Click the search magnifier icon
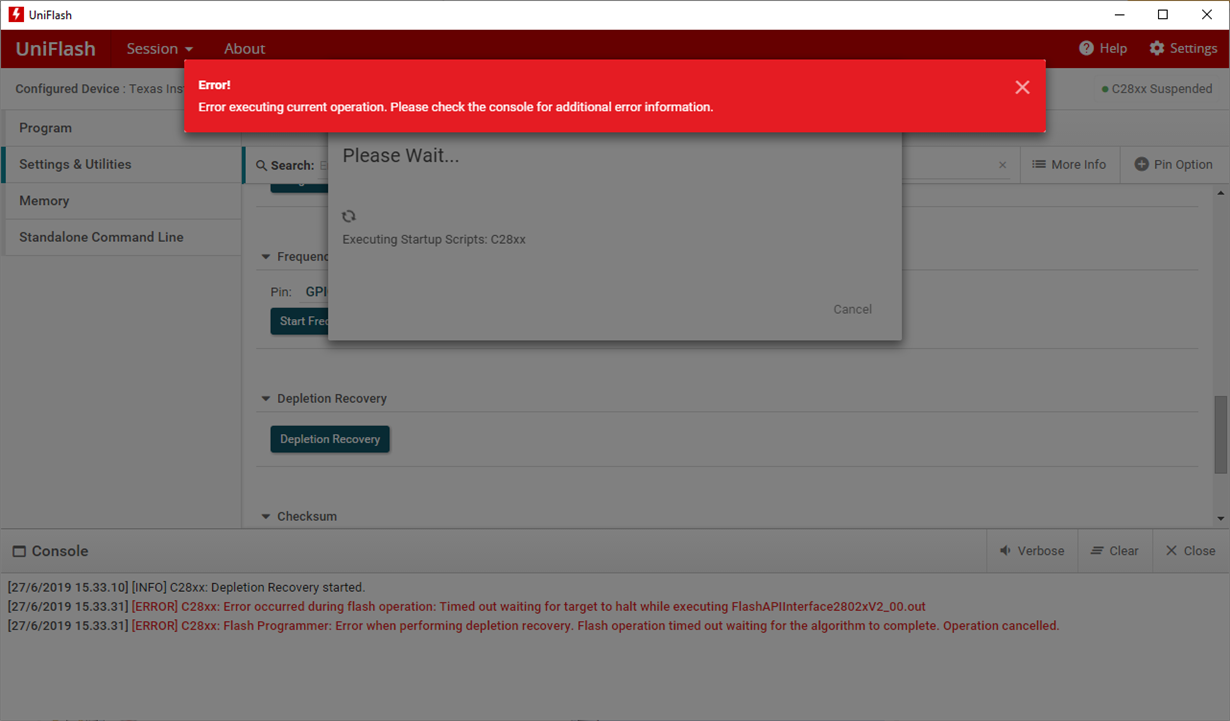Viewport: 1230px width, 721px height. [261, 166]
